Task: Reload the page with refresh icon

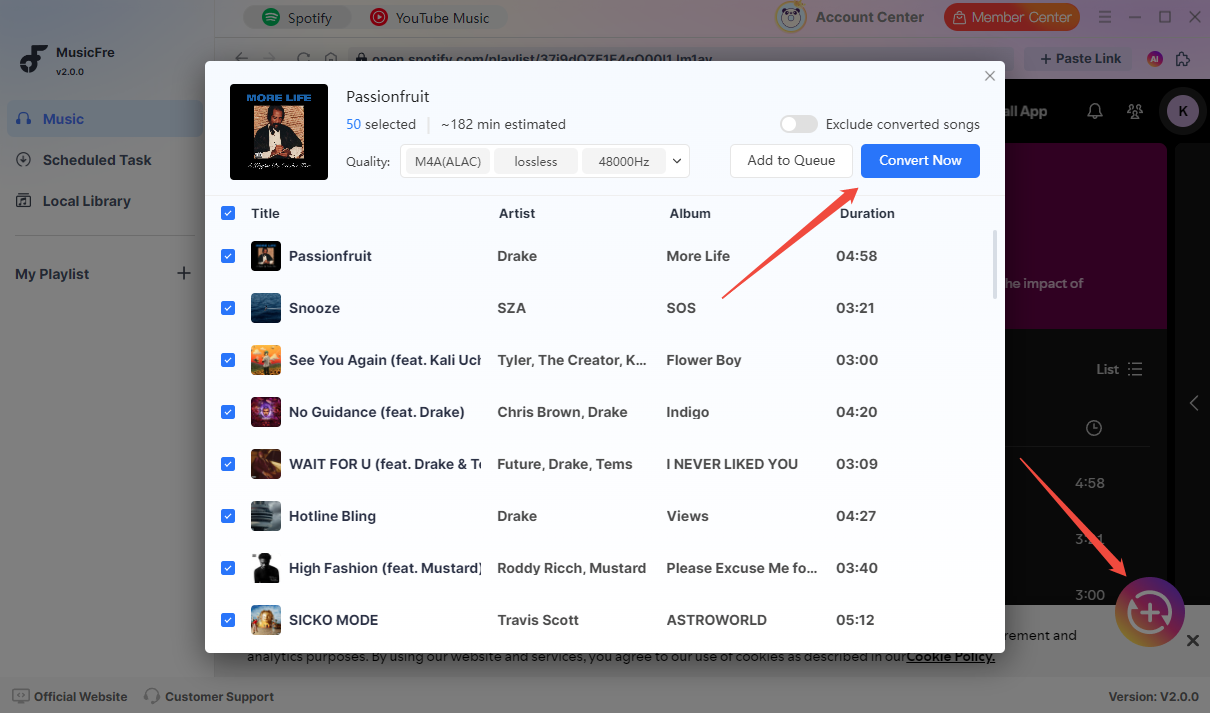Action: 303,58
